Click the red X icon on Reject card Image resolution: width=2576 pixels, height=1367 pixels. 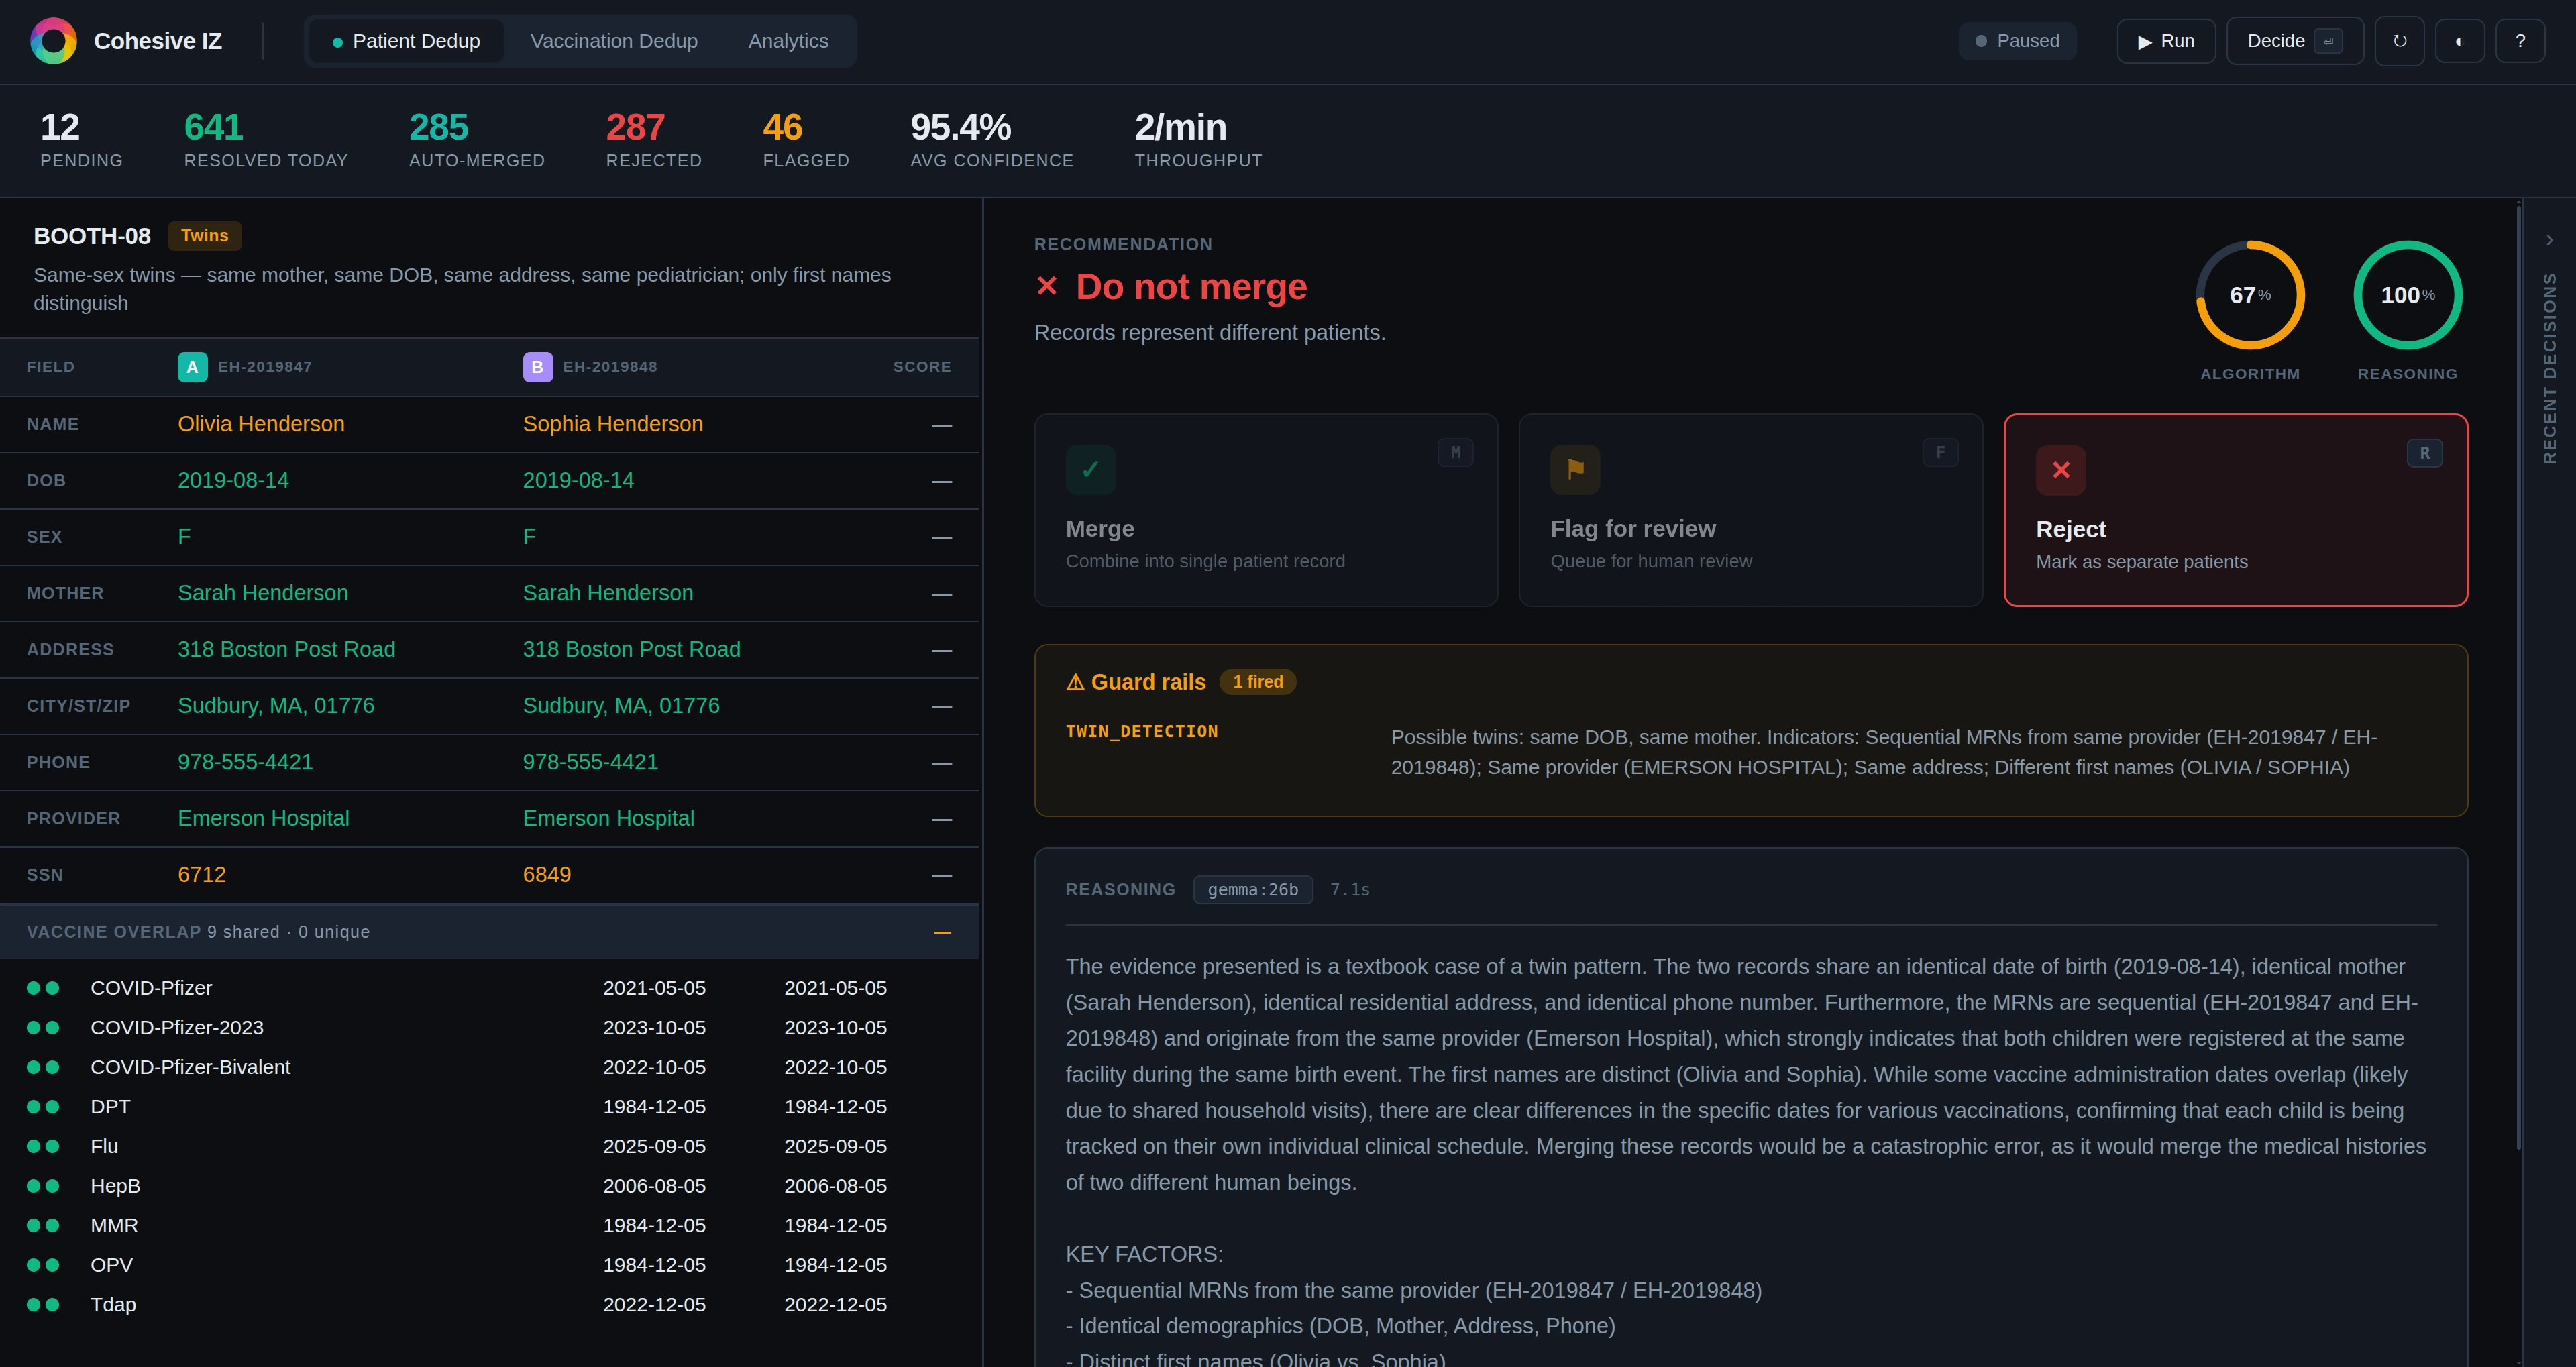2061,470
